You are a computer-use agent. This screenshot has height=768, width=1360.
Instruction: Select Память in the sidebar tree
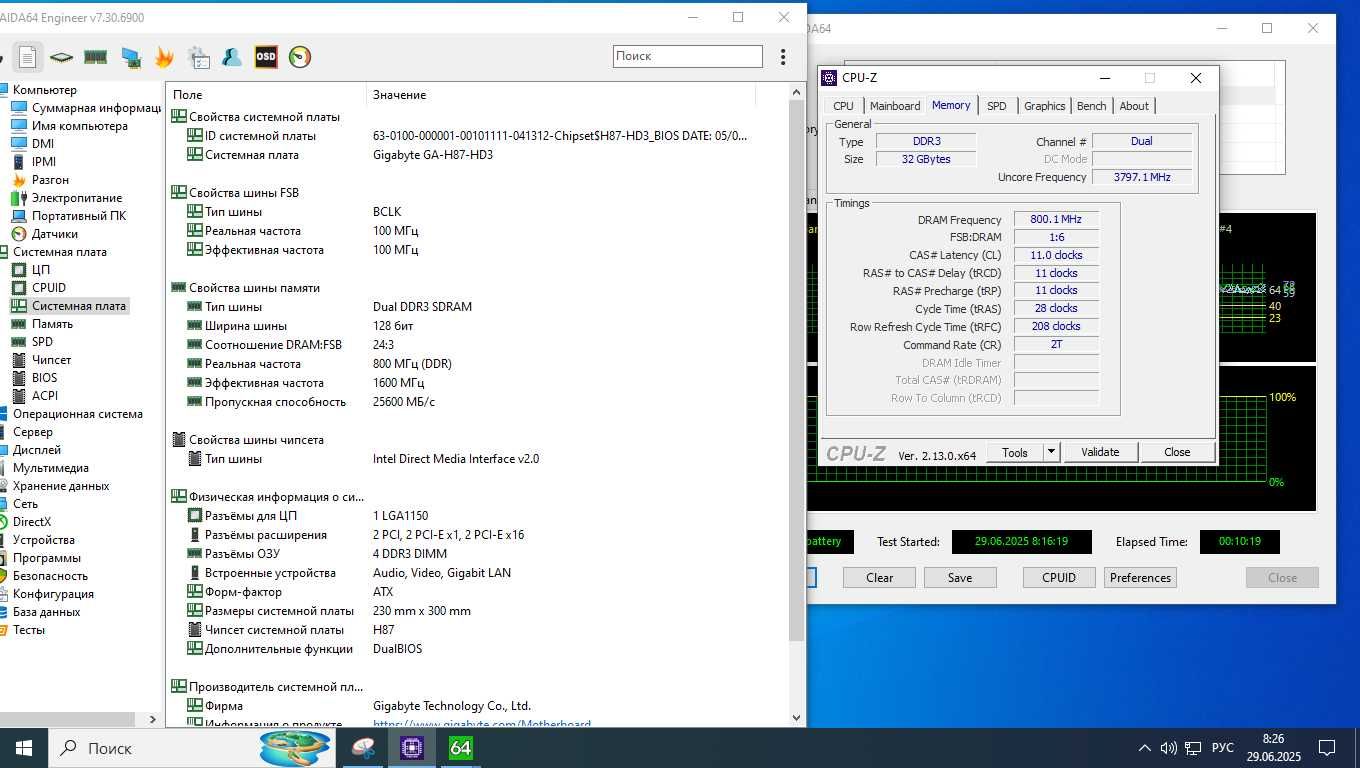52,324
